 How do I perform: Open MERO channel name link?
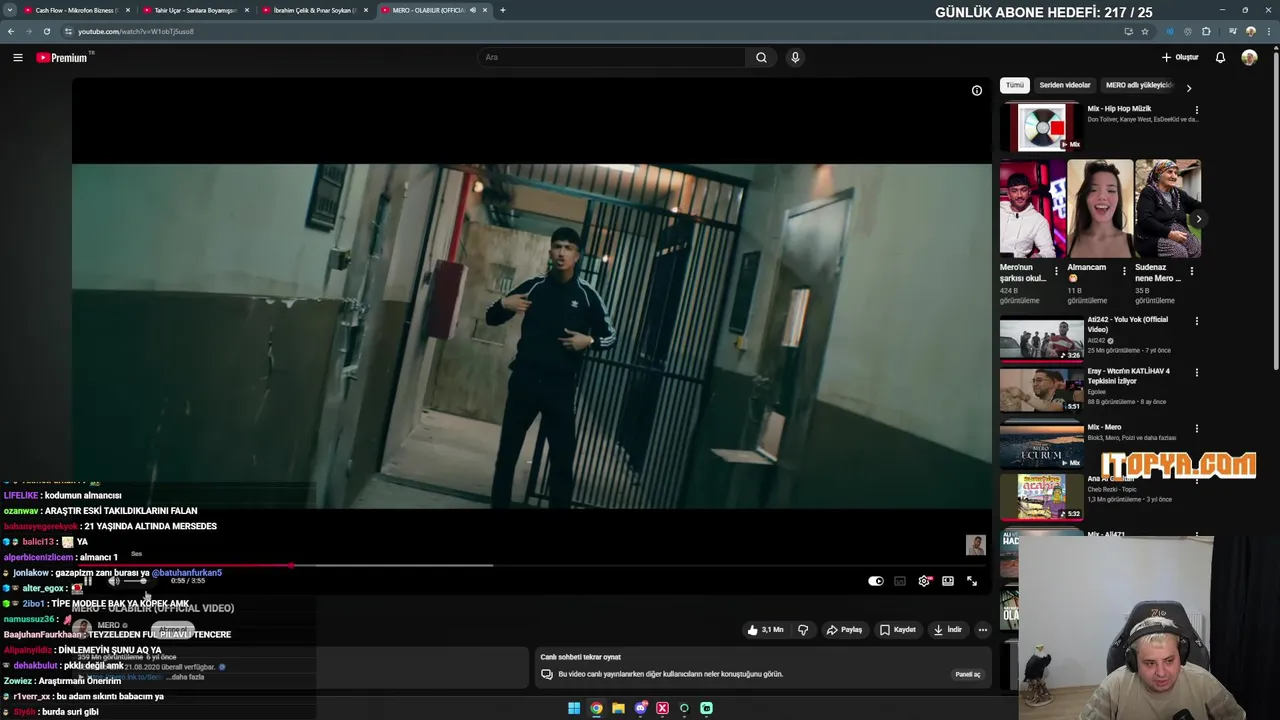(109, 625)
